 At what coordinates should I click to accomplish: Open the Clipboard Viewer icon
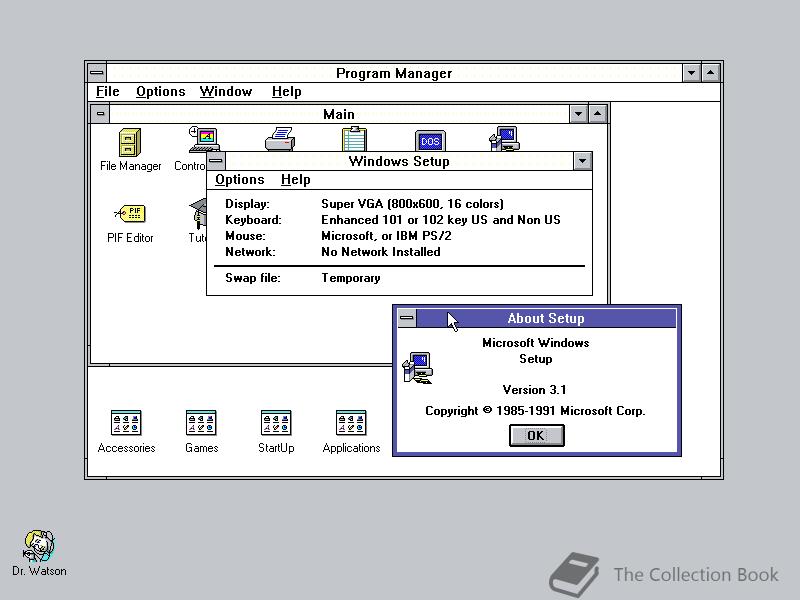354,139
